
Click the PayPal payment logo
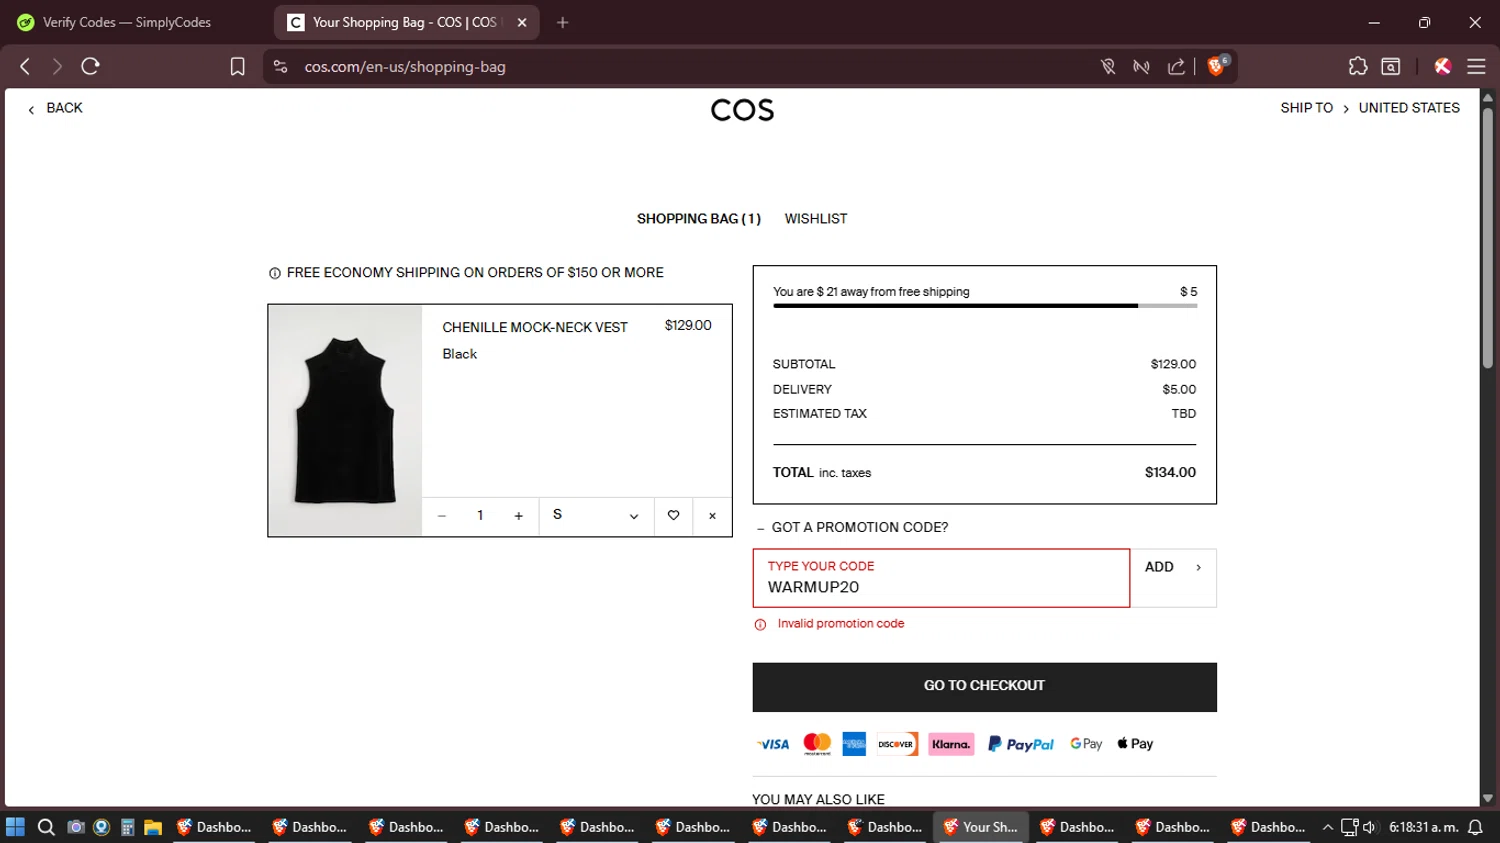pos(1021,744)
